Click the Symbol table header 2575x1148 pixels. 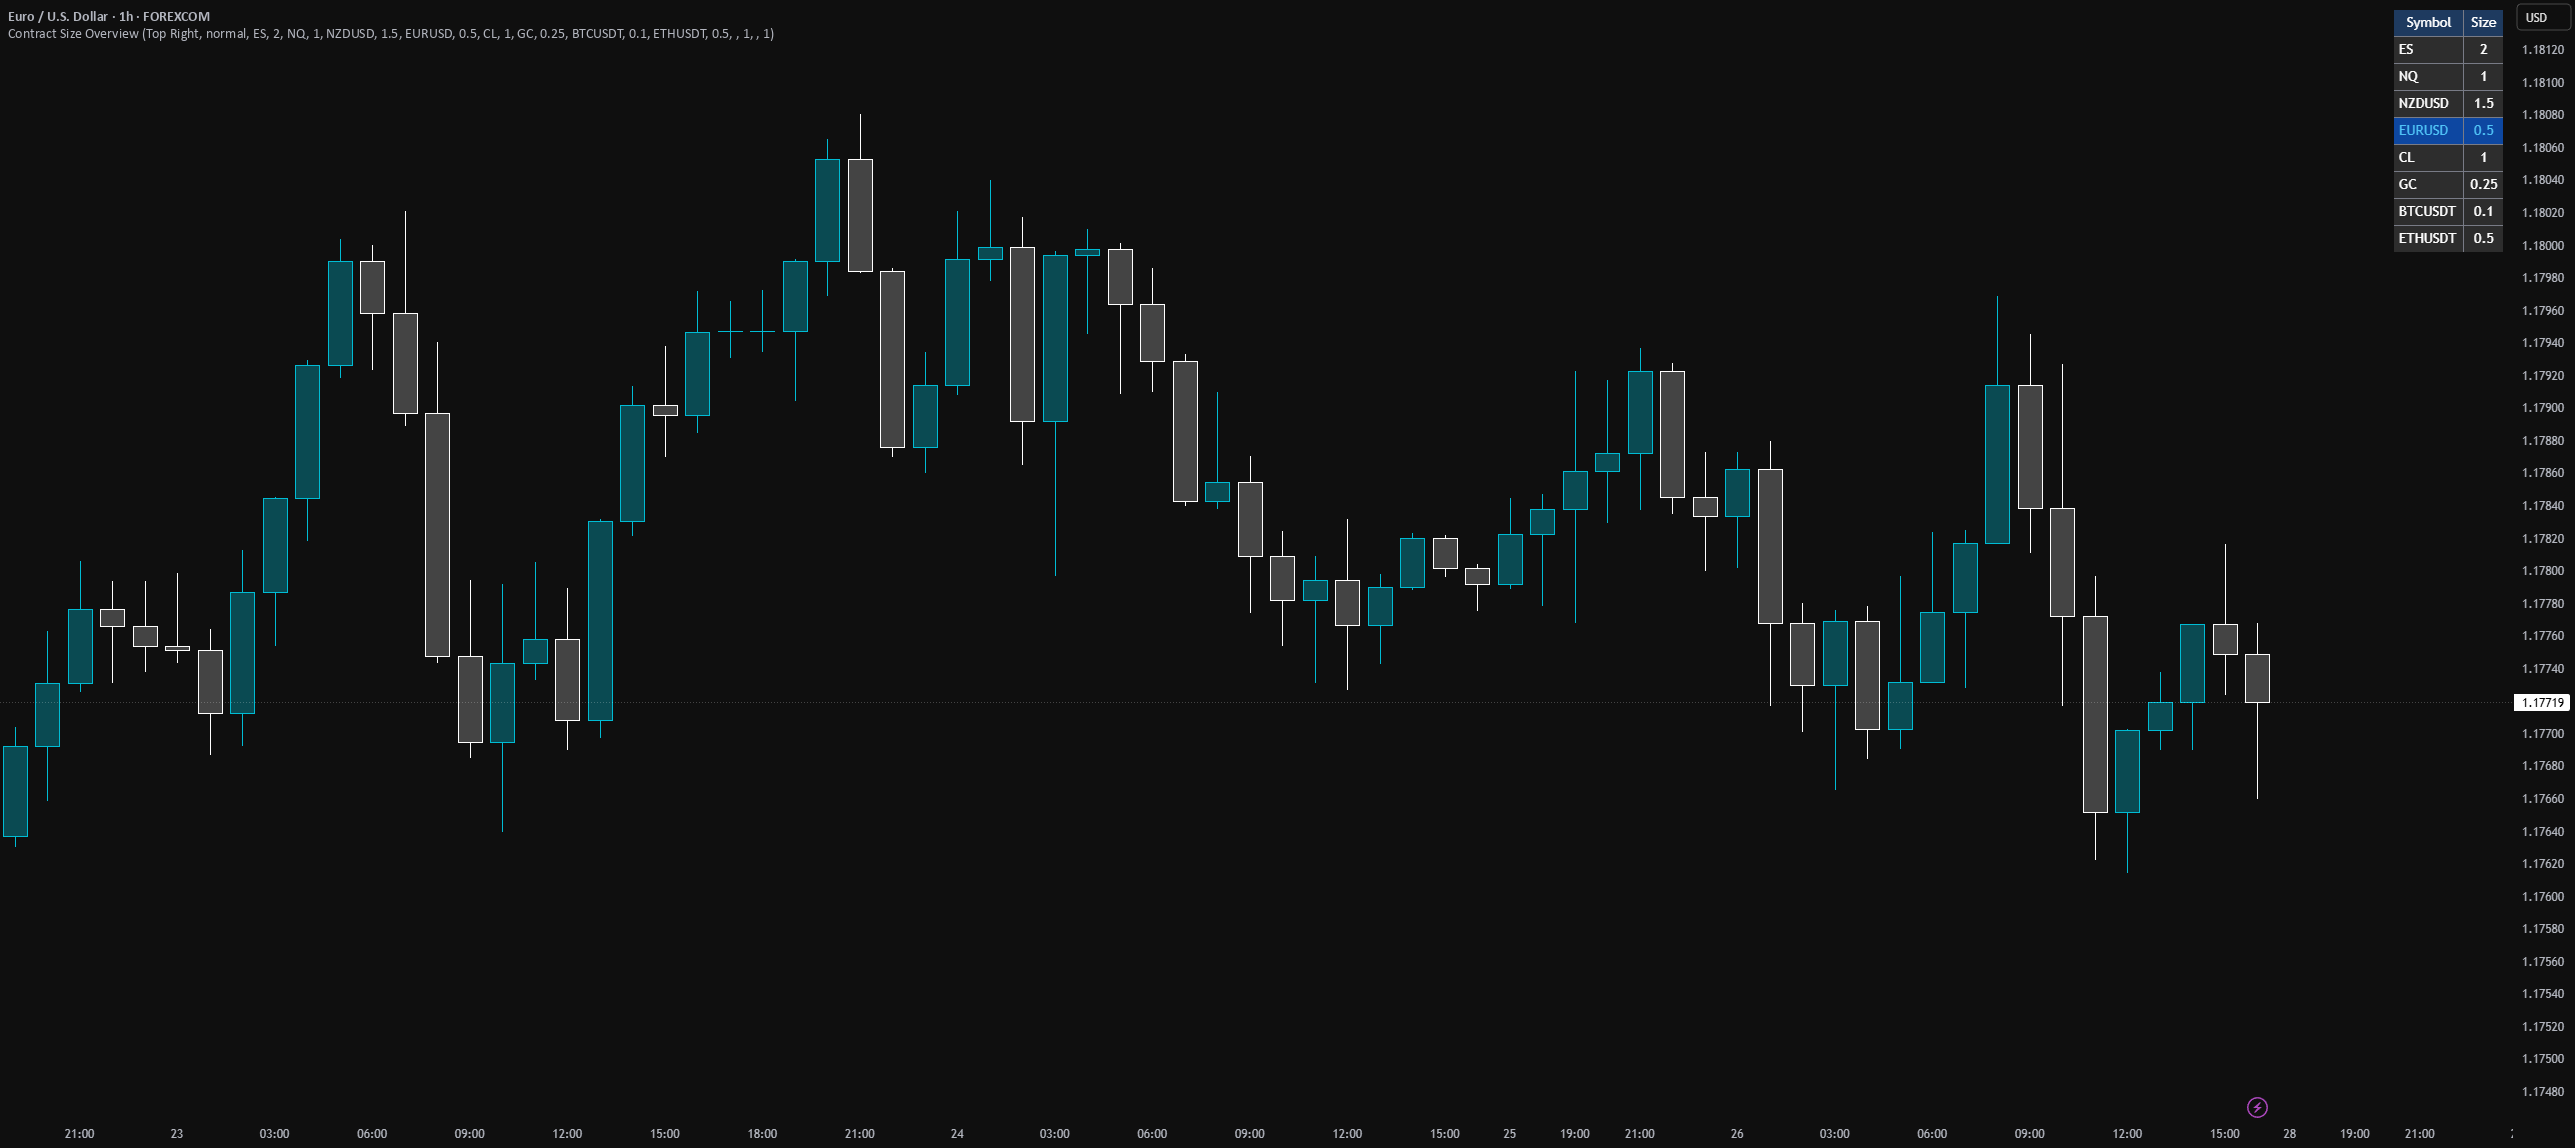tap(2427, 22)
